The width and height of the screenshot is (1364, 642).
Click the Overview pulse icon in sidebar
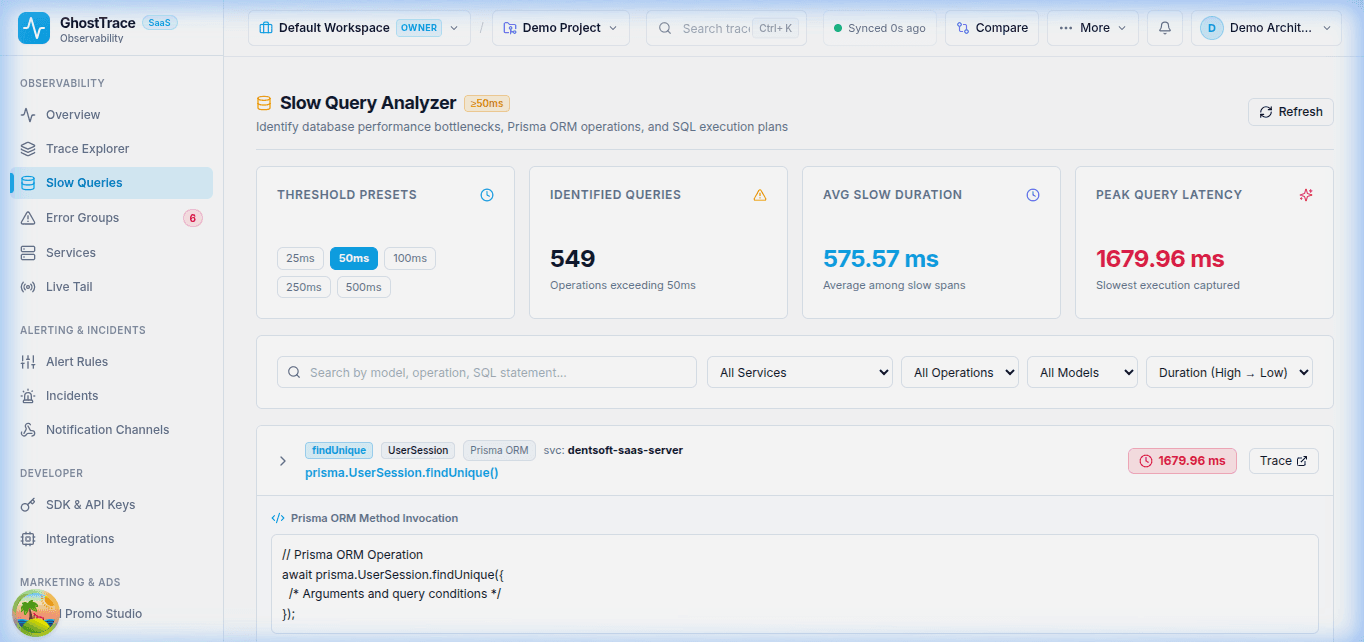pyautogui.click(x=28, y=115)
